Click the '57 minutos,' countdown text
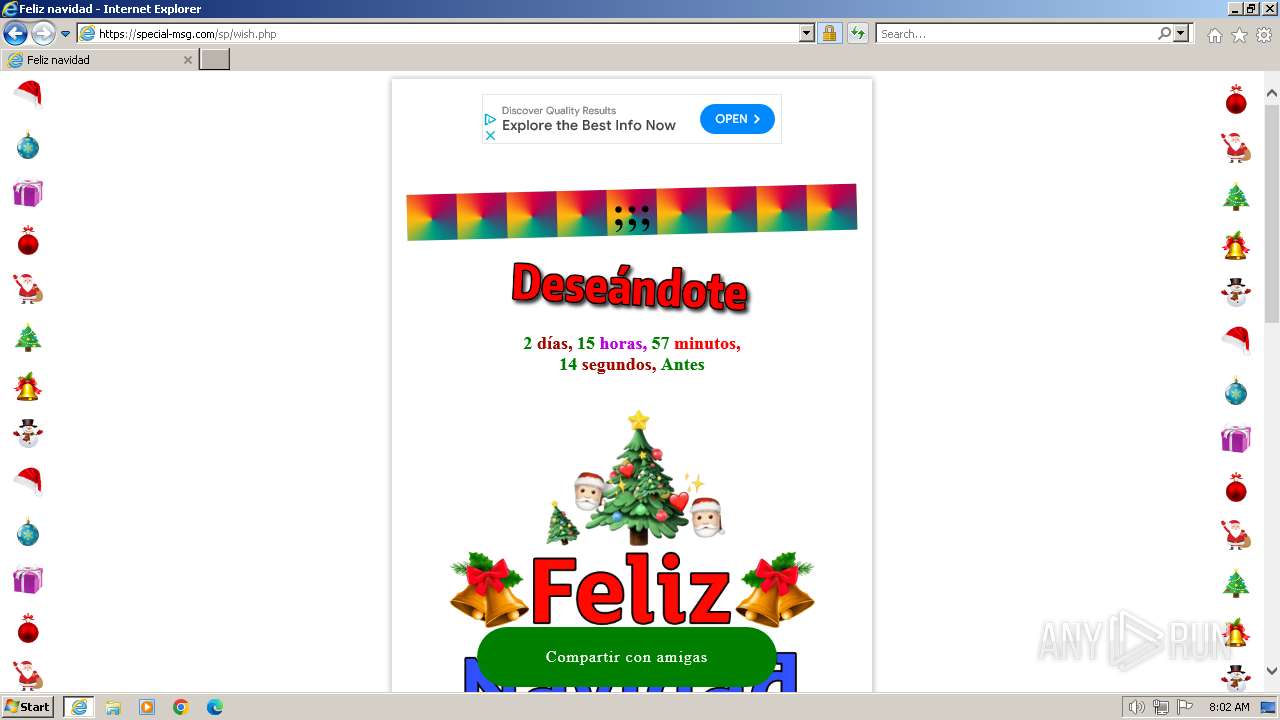1280x720 pixels. pyautogui.click(x=696, y=343)
